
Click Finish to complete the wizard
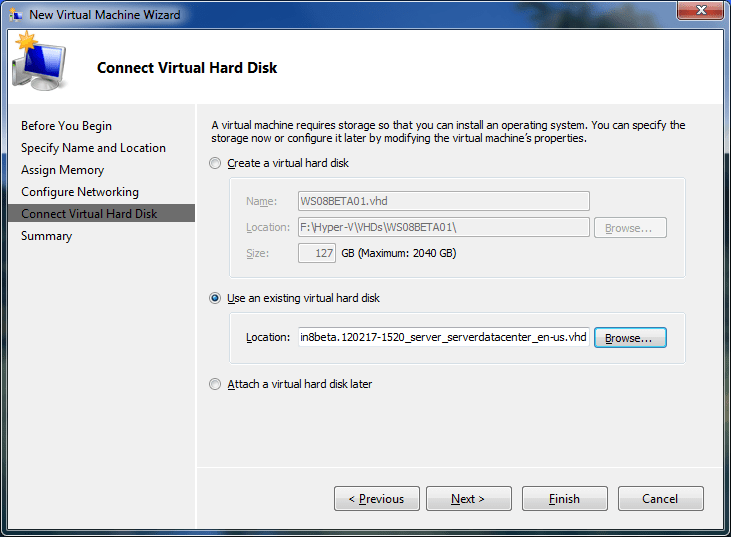[x=564, y=499]
